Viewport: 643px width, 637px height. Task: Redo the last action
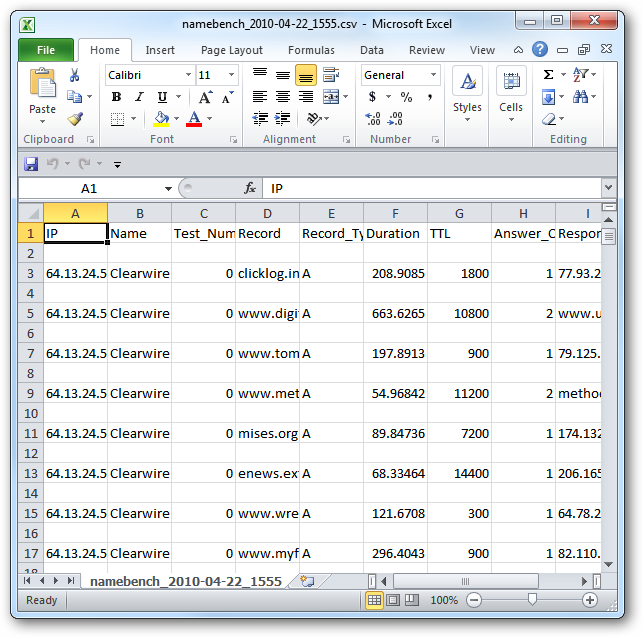(84, 164)
